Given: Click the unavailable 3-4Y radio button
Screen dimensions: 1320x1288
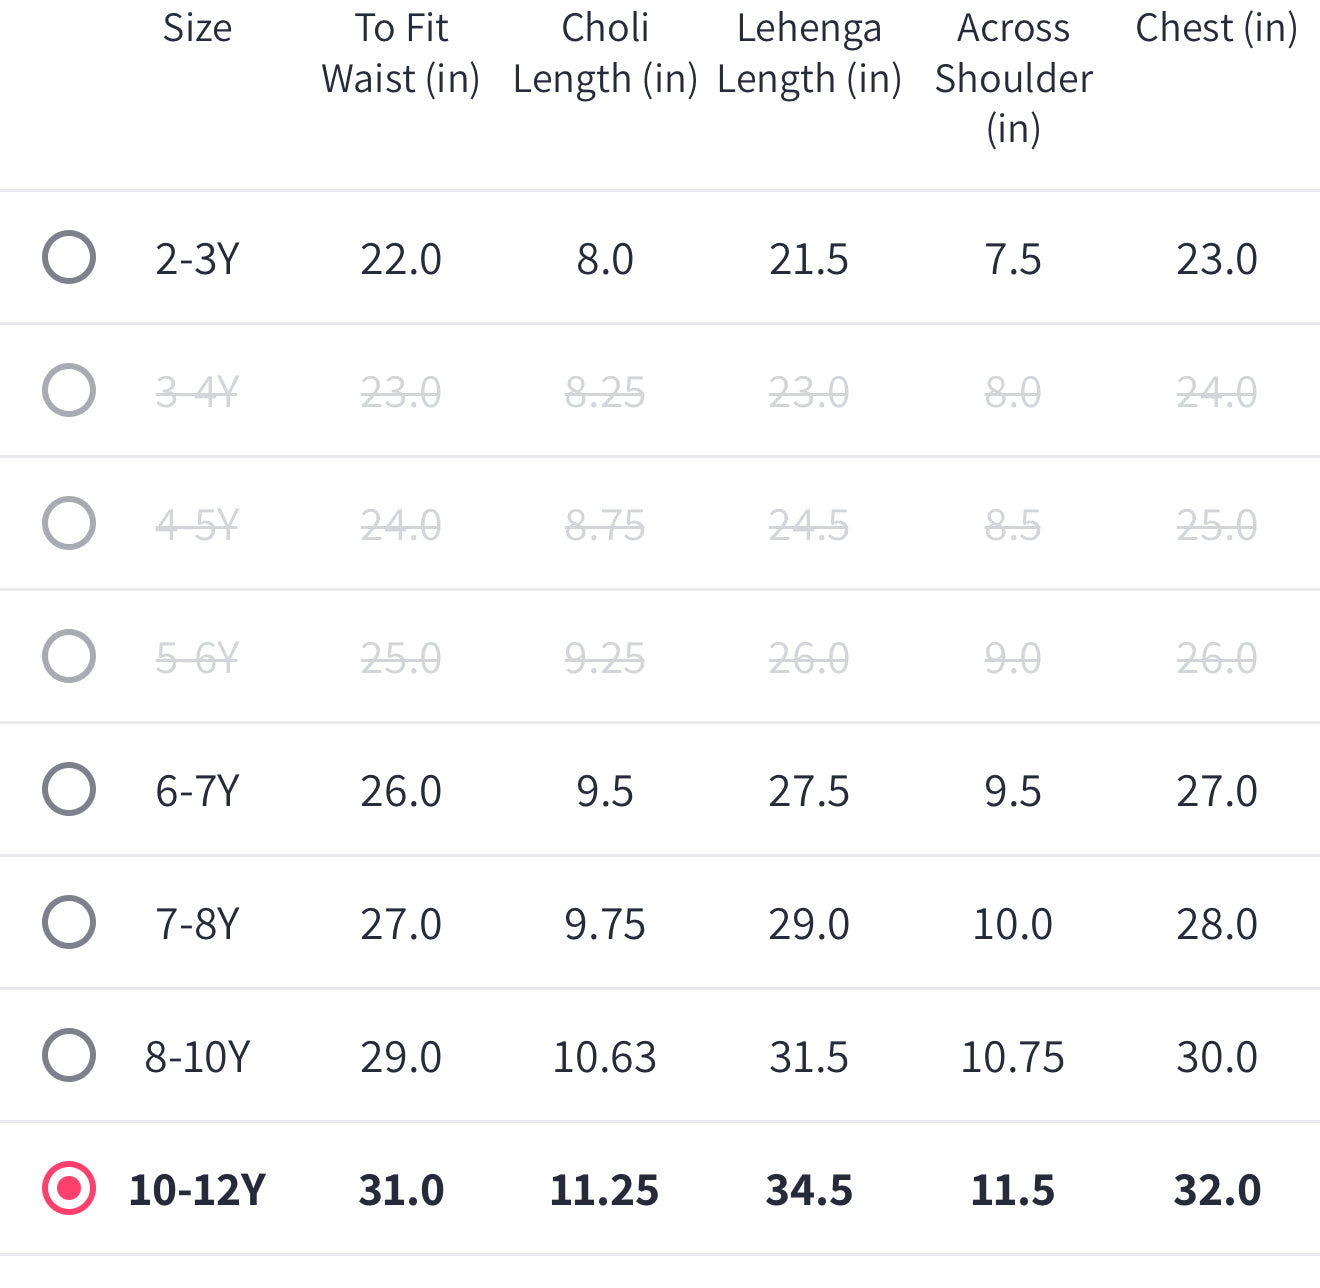Looking at the screenshot, I should point(69,390).
